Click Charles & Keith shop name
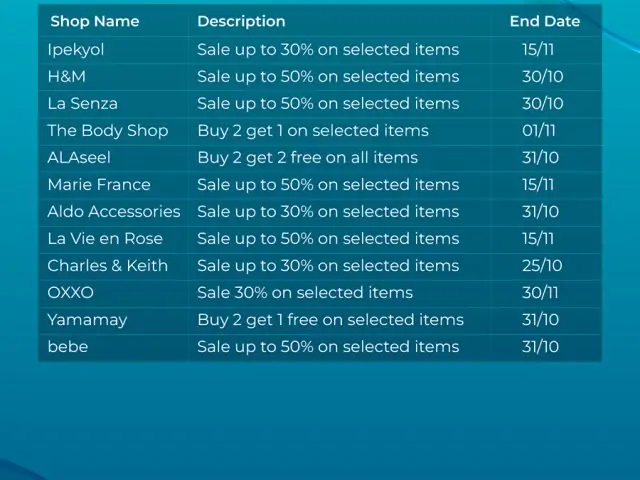The height and width of the screenshot is (480, 640). pyautogui.click(x=107, y=266)
